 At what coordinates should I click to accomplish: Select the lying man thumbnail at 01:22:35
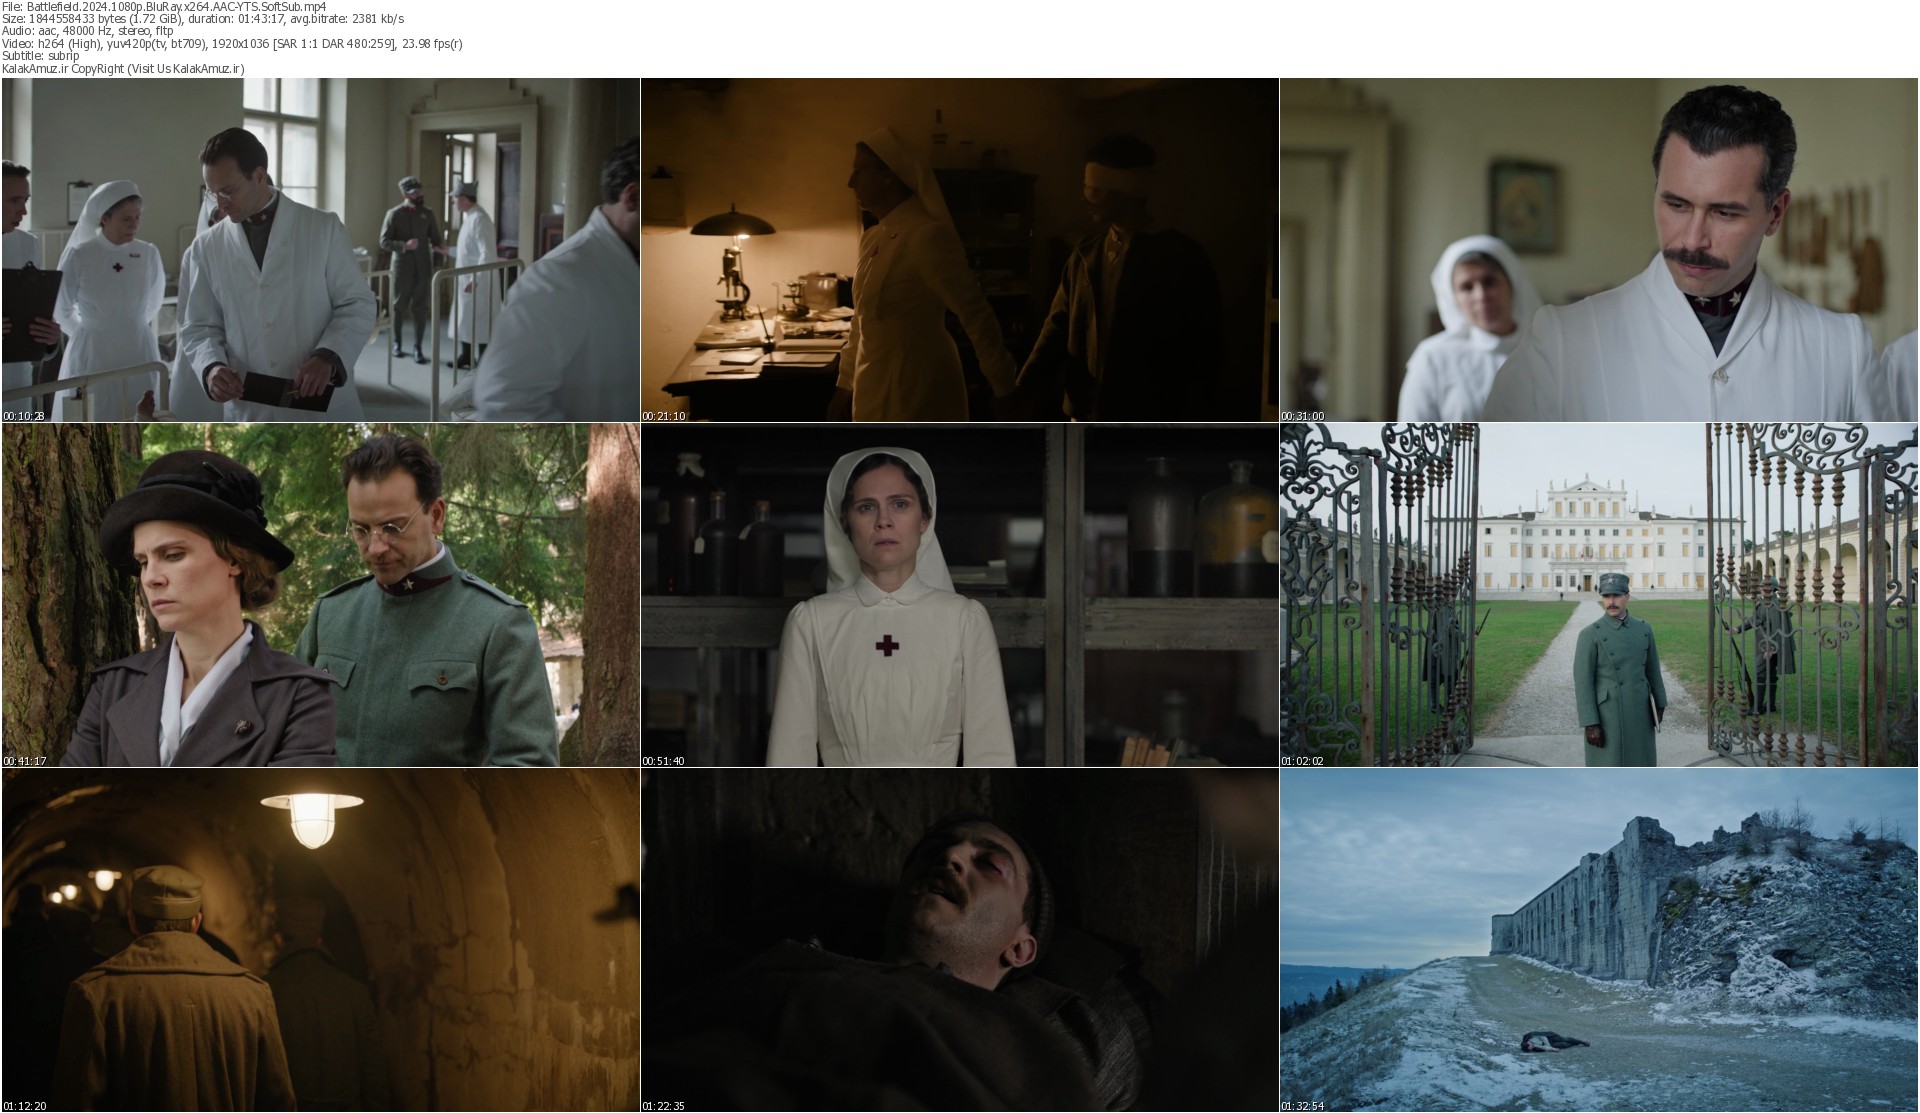pyautogui.click(x=959, y=940)
